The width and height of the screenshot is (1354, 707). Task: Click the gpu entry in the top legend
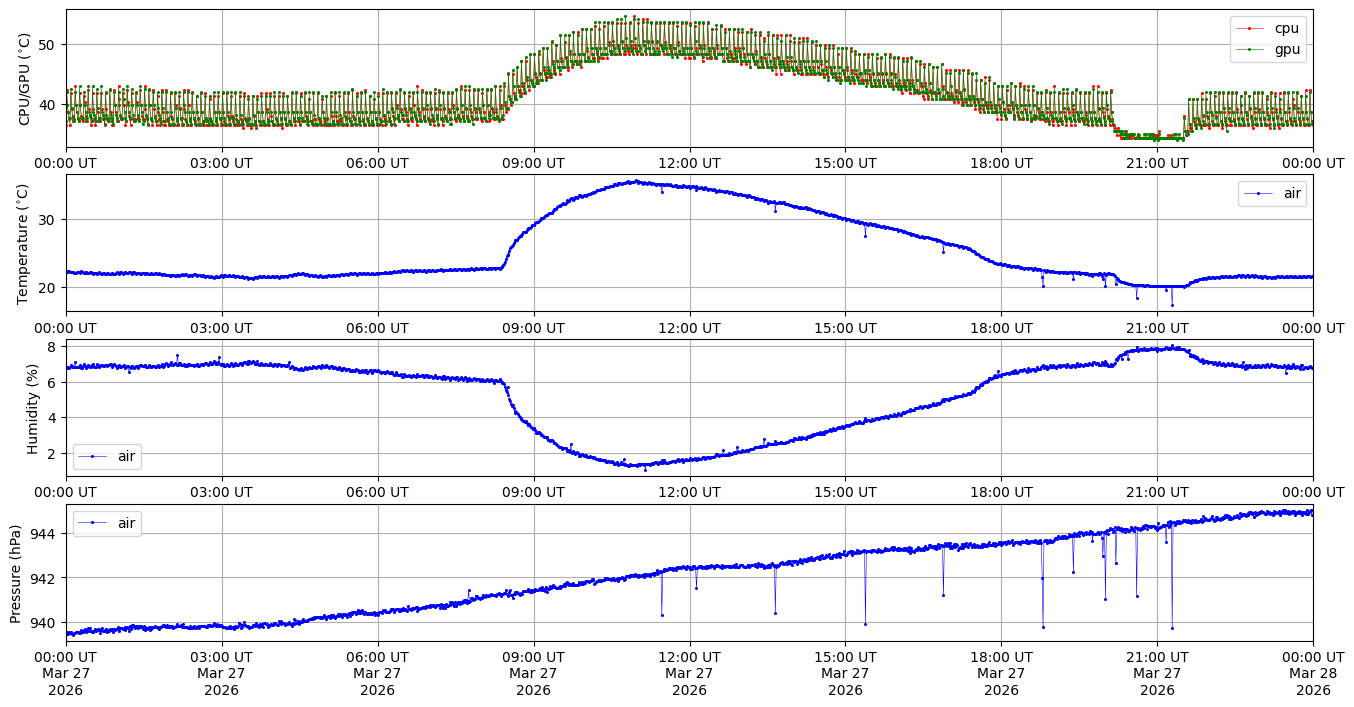[1286, 48]
